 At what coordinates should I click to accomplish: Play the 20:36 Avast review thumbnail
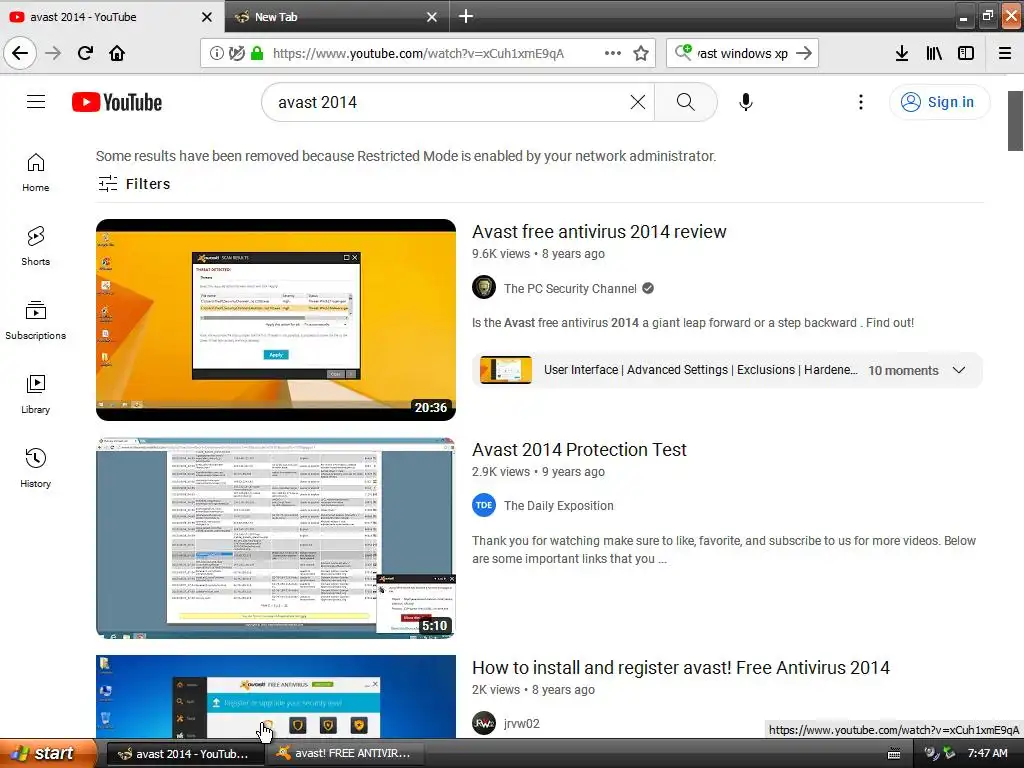click(x=276, y=320)
